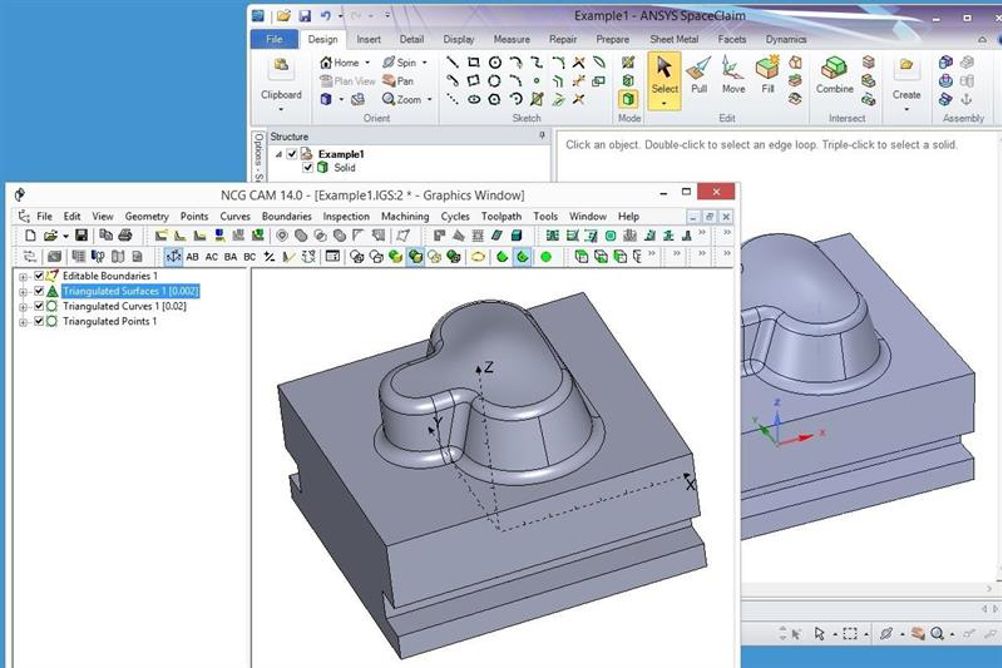Expand the Editable Boundaries 1 node
This screenshot has height=668, width=1002.
pos(23,277)
